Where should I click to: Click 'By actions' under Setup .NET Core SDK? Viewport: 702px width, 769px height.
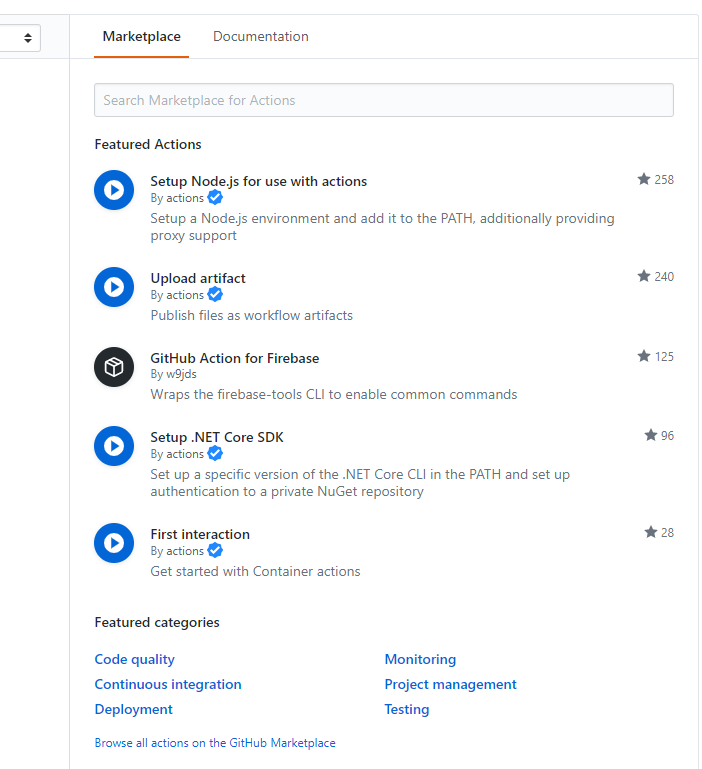[x=177, y=454]
